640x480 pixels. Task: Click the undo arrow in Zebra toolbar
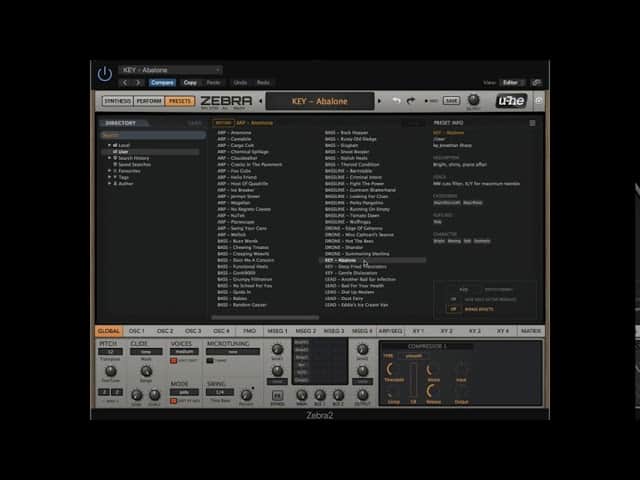tap(396, 101)
